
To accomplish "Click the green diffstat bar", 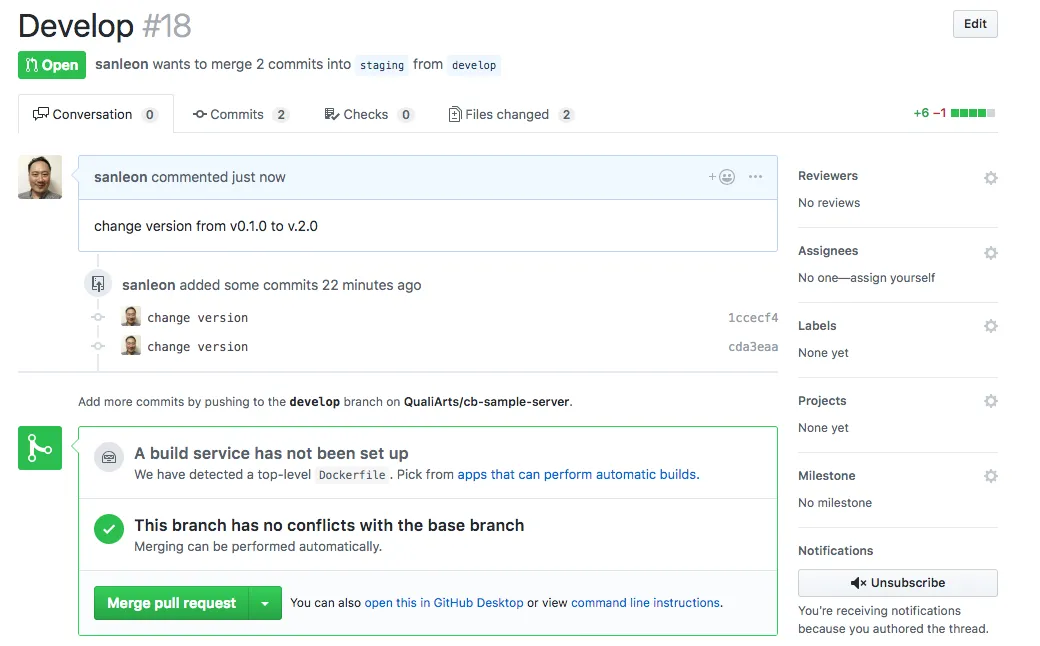I will [972, 114].
